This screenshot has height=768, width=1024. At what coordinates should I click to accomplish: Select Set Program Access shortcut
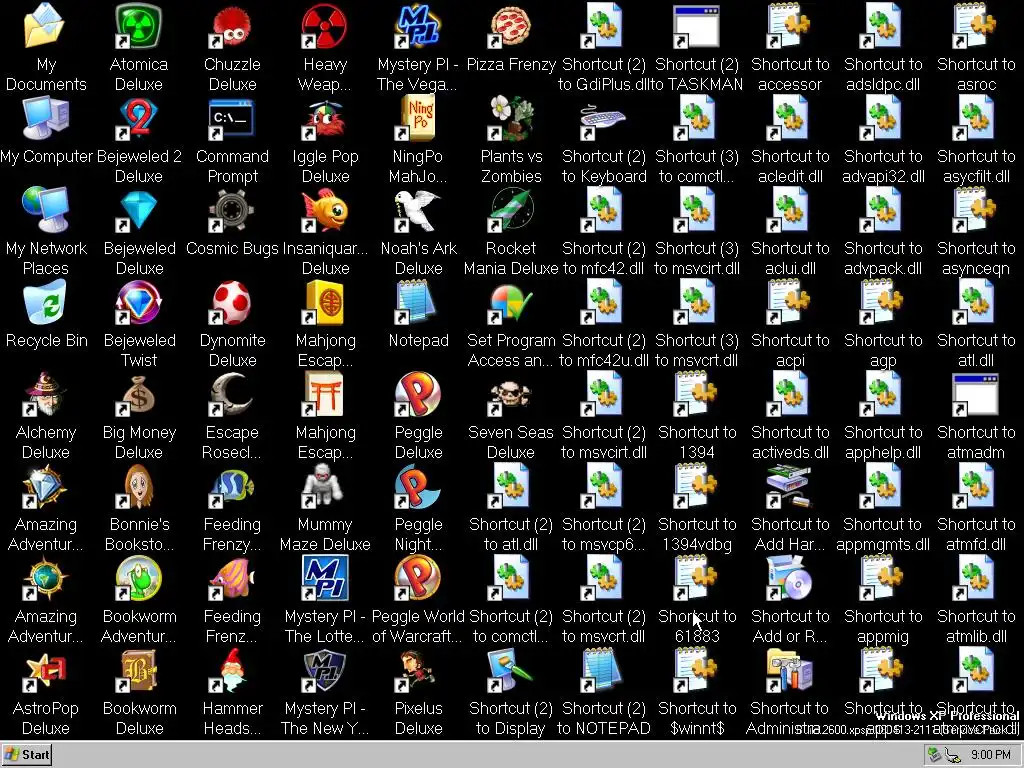511,302
